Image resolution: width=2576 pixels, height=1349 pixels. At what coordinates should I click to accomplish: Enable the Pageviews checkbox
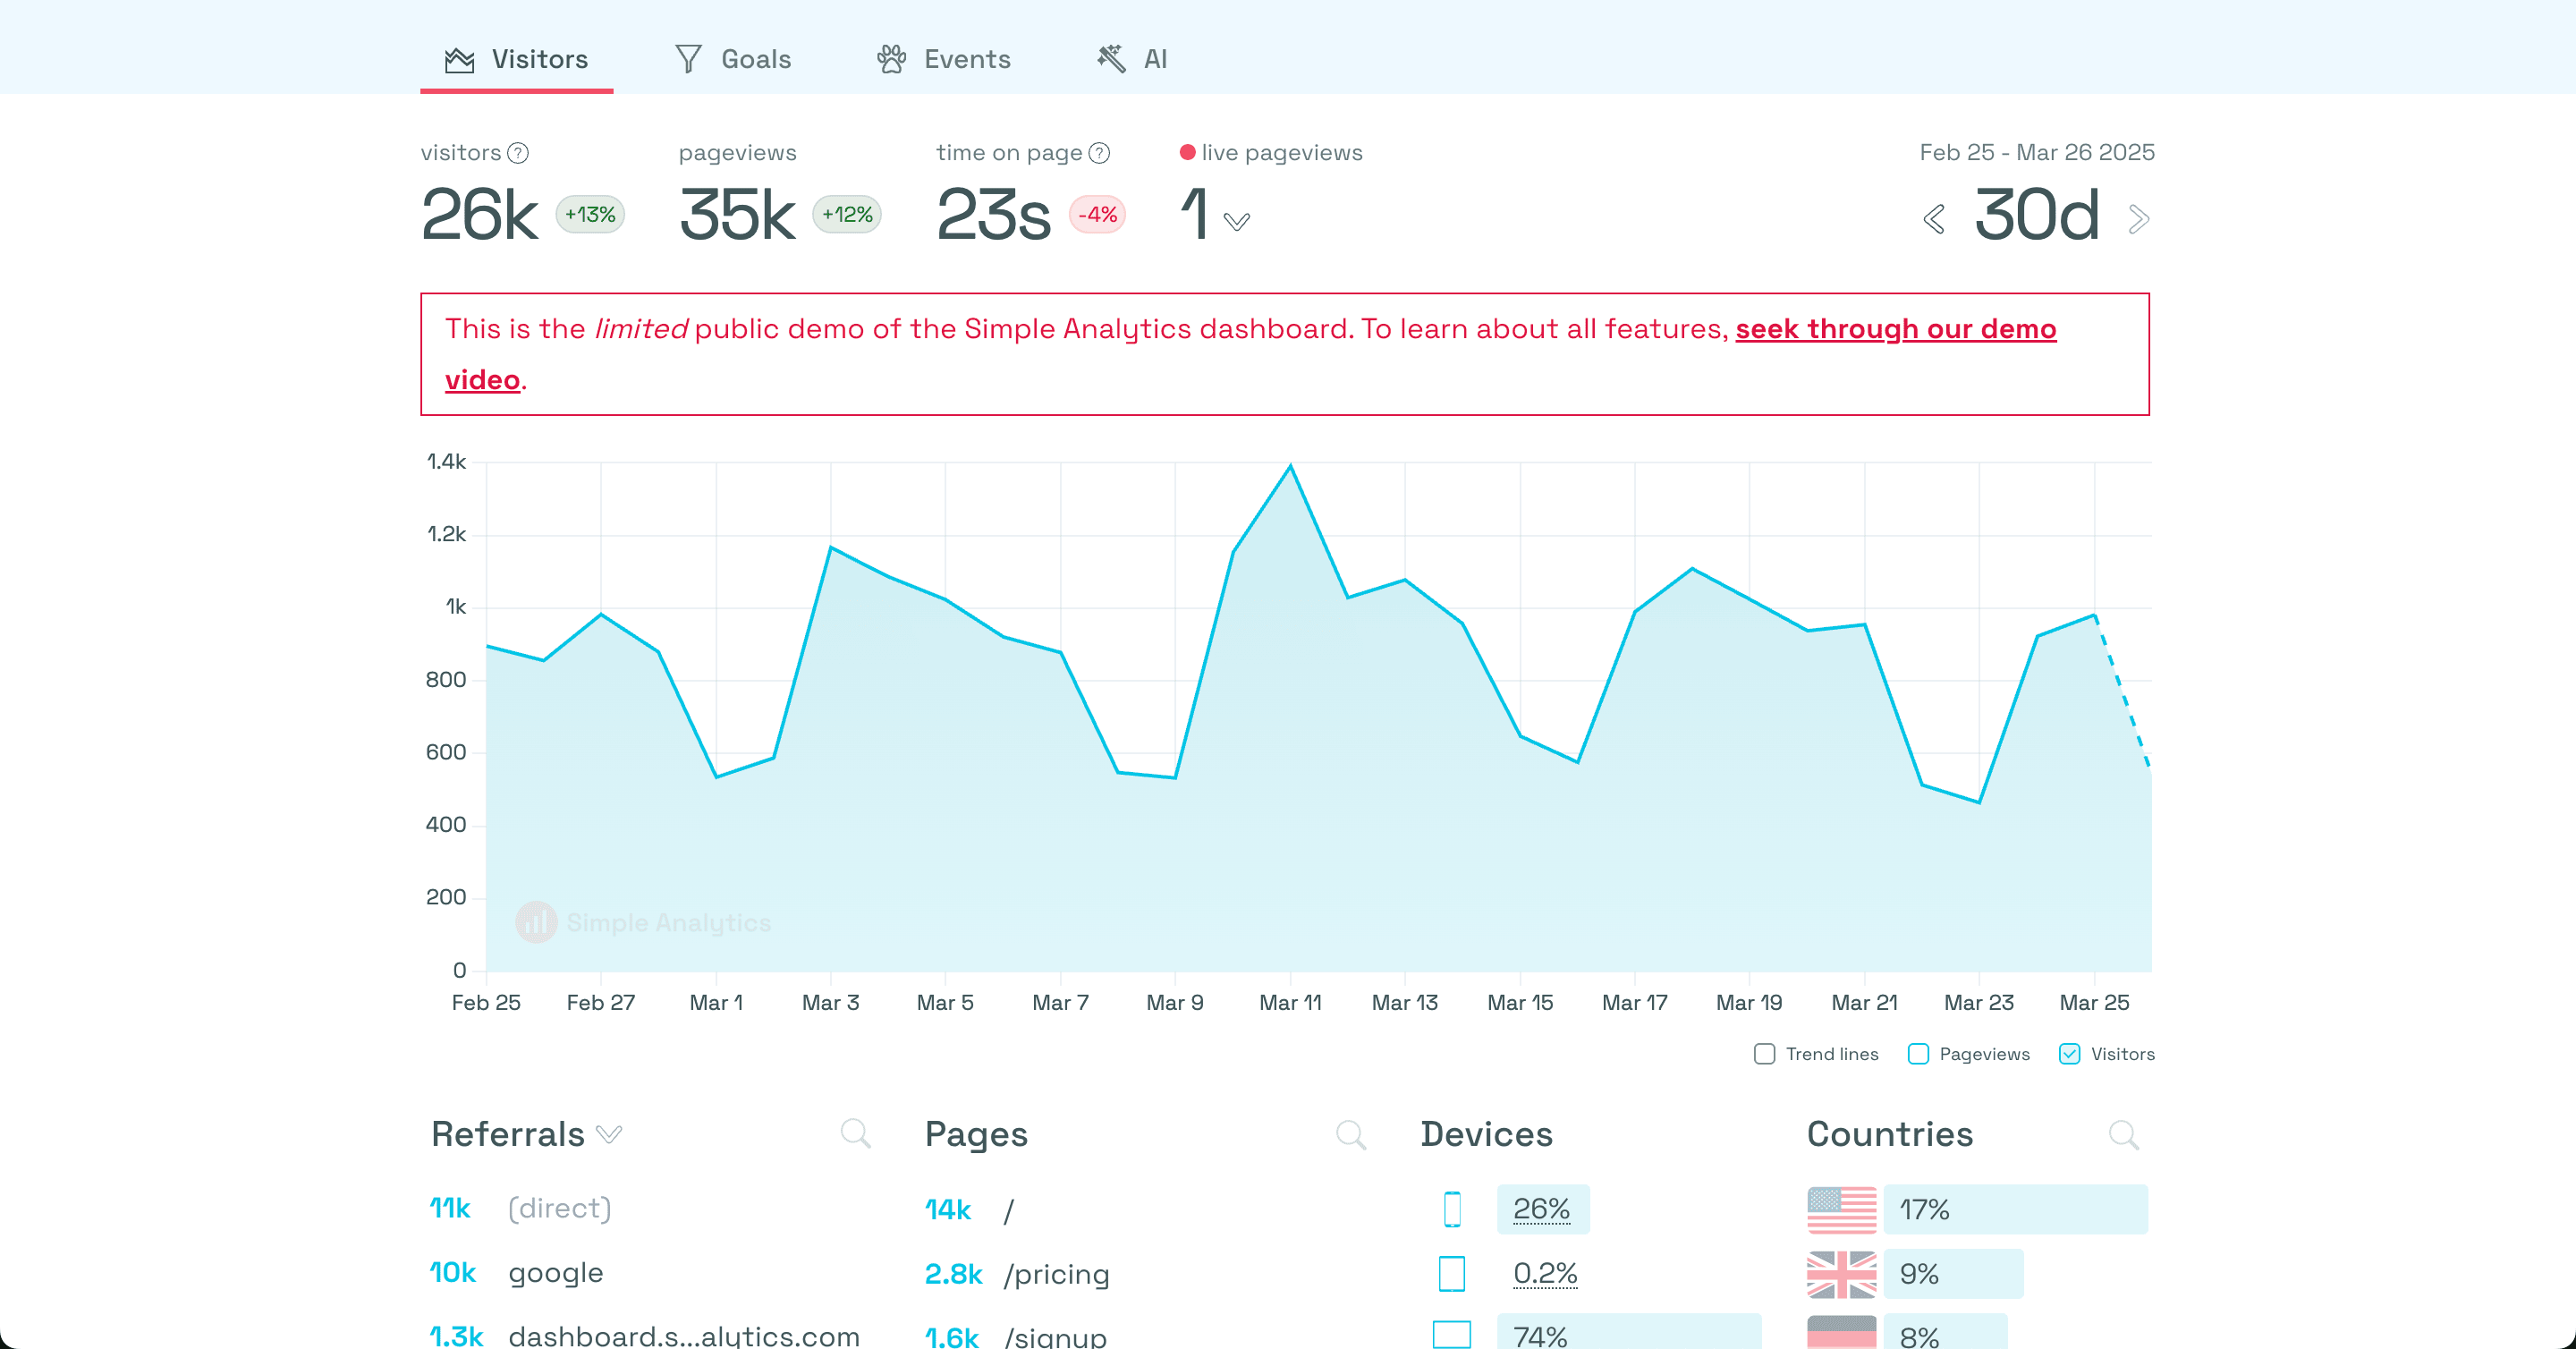1918,1054
